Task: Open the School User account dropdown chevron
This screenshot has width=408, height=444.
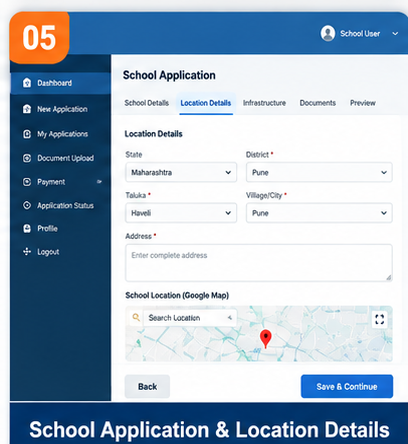Action: tap(395, 34)
